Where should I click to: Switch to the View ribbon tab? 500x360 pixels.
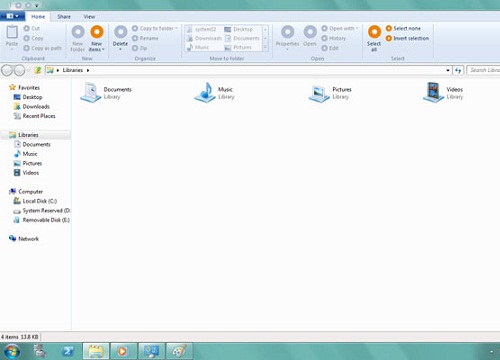click(x=89, y=17)
